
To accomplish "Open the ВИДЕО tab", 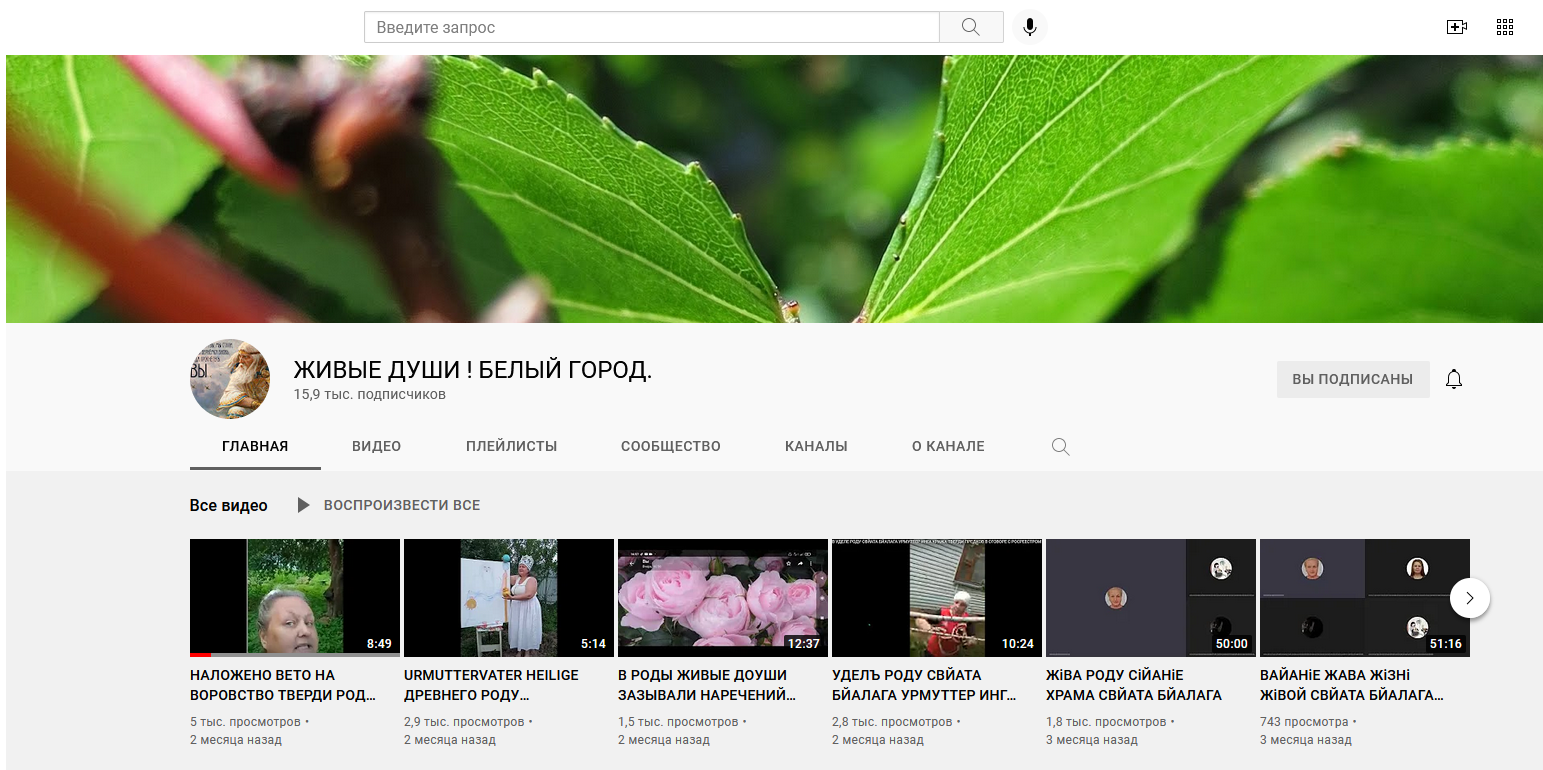I will 377,446.
